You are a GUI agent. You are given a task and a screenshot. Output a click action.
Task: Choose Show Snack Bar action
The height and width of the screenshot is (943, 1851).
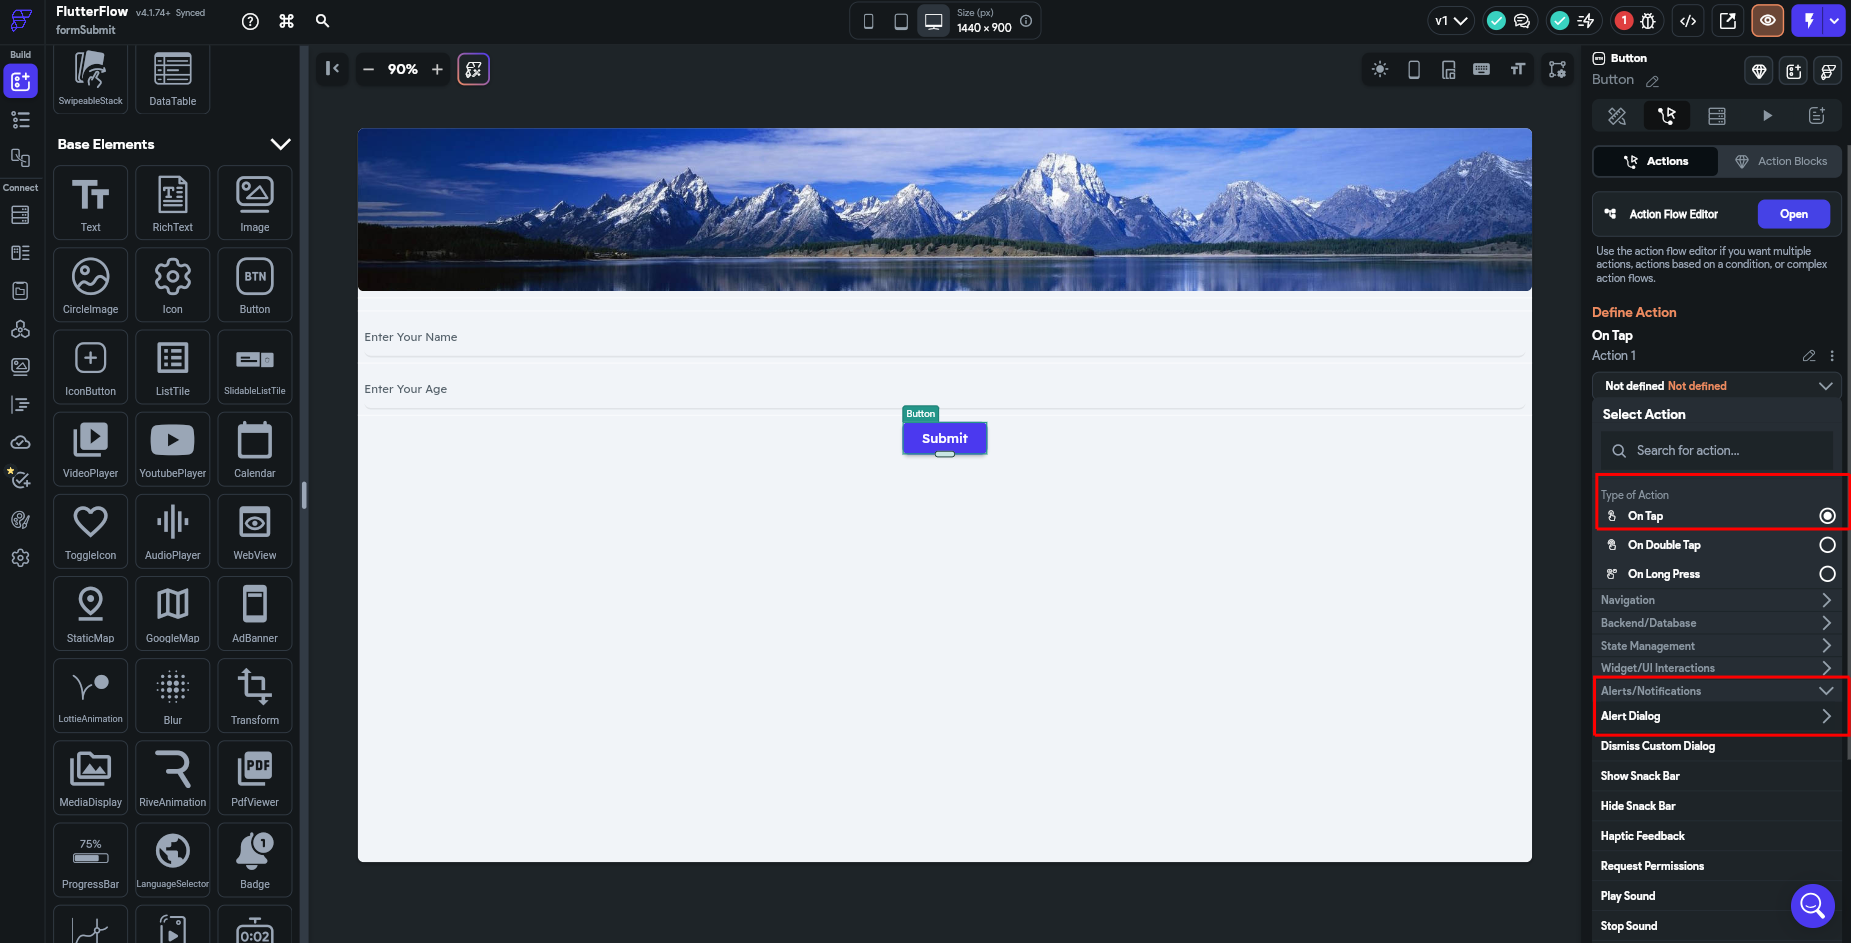(1639, 776)
